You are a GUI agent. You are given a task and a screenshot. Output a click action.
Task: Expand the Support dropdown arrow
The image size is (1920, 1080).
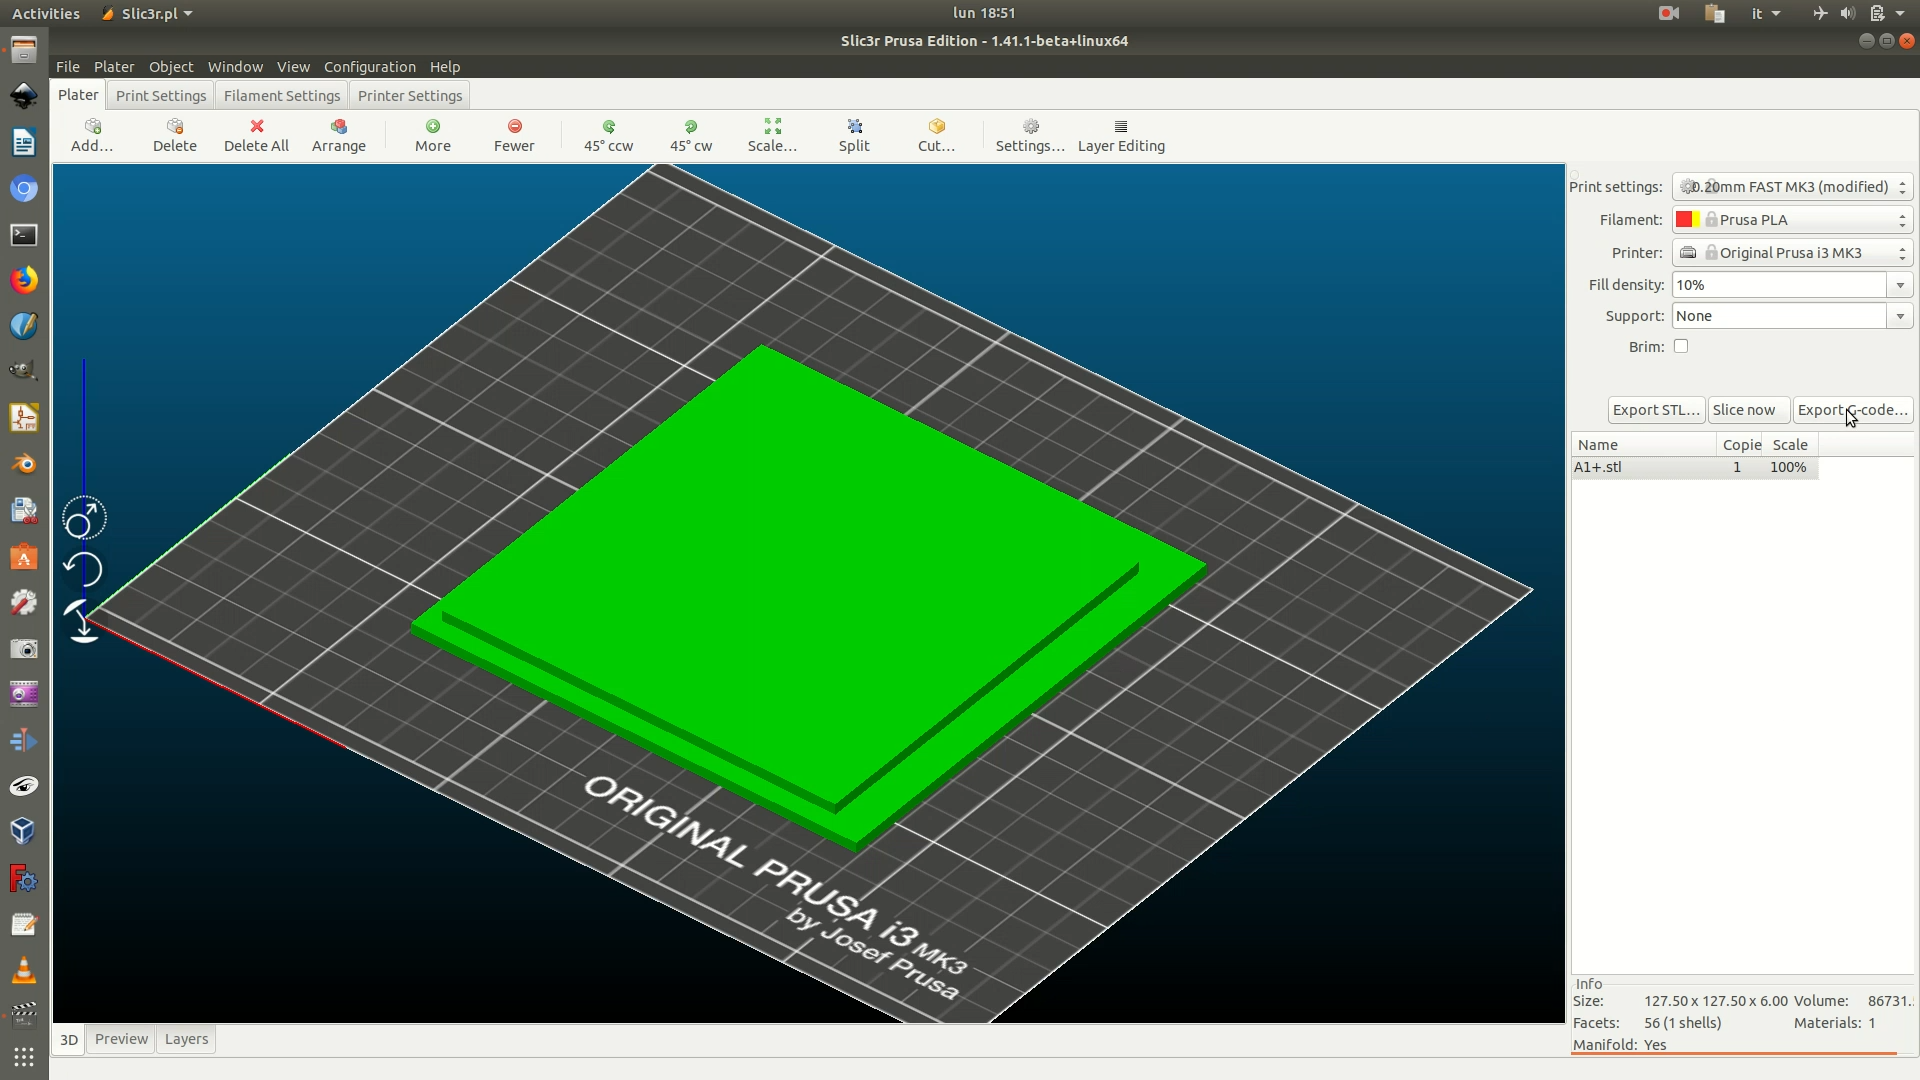click(x=1900, y=316)
